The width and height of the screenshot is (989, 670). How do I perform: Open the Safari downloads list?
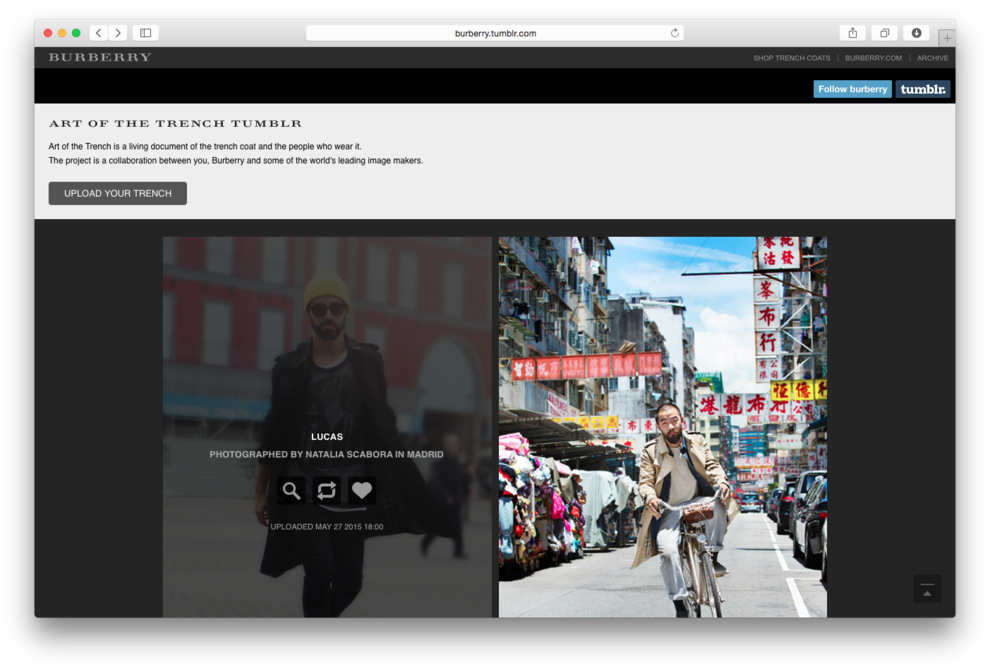[916, 33]
